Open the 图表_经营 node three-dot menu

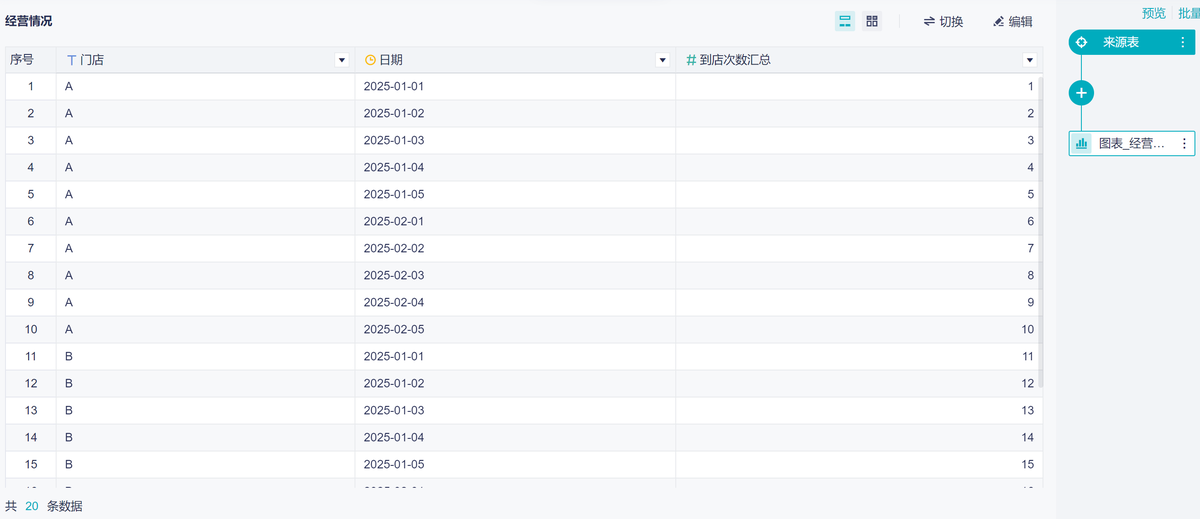1184,144
